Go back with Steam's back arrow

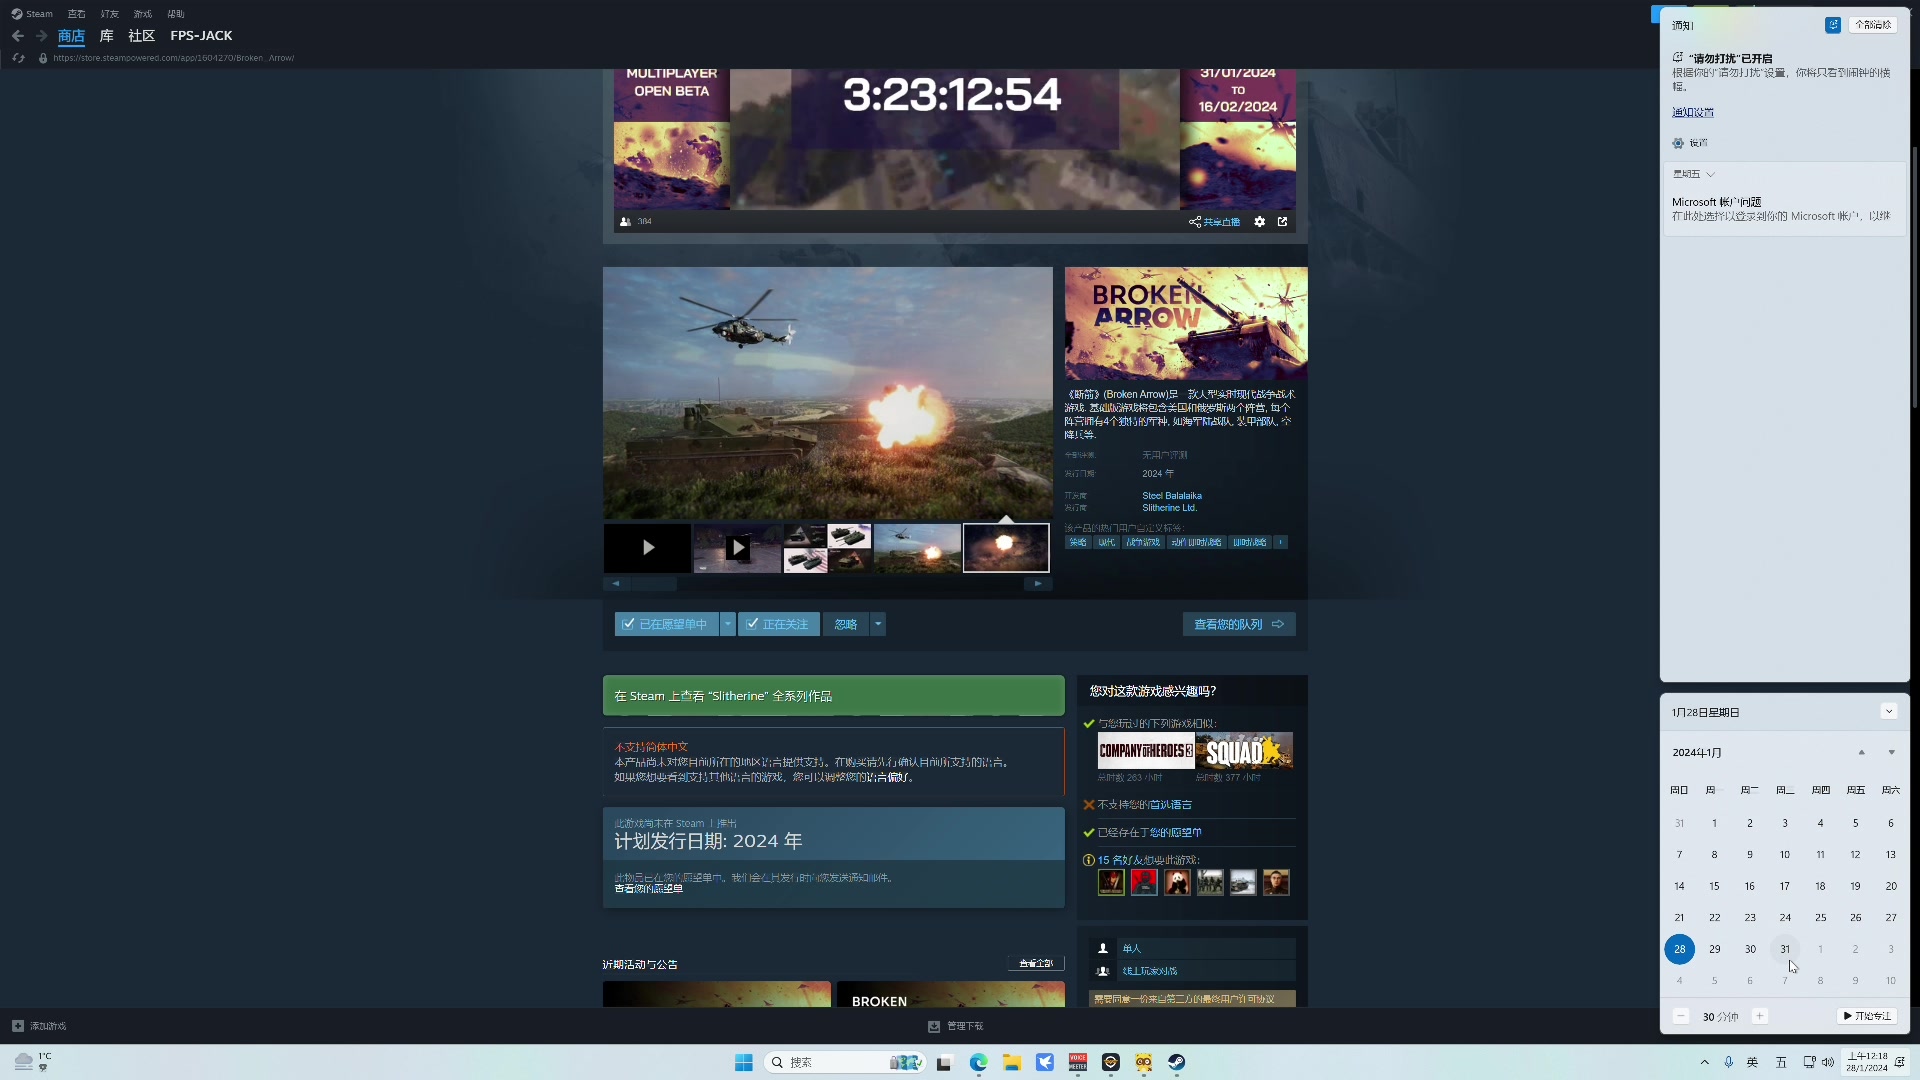click(18, 36)
